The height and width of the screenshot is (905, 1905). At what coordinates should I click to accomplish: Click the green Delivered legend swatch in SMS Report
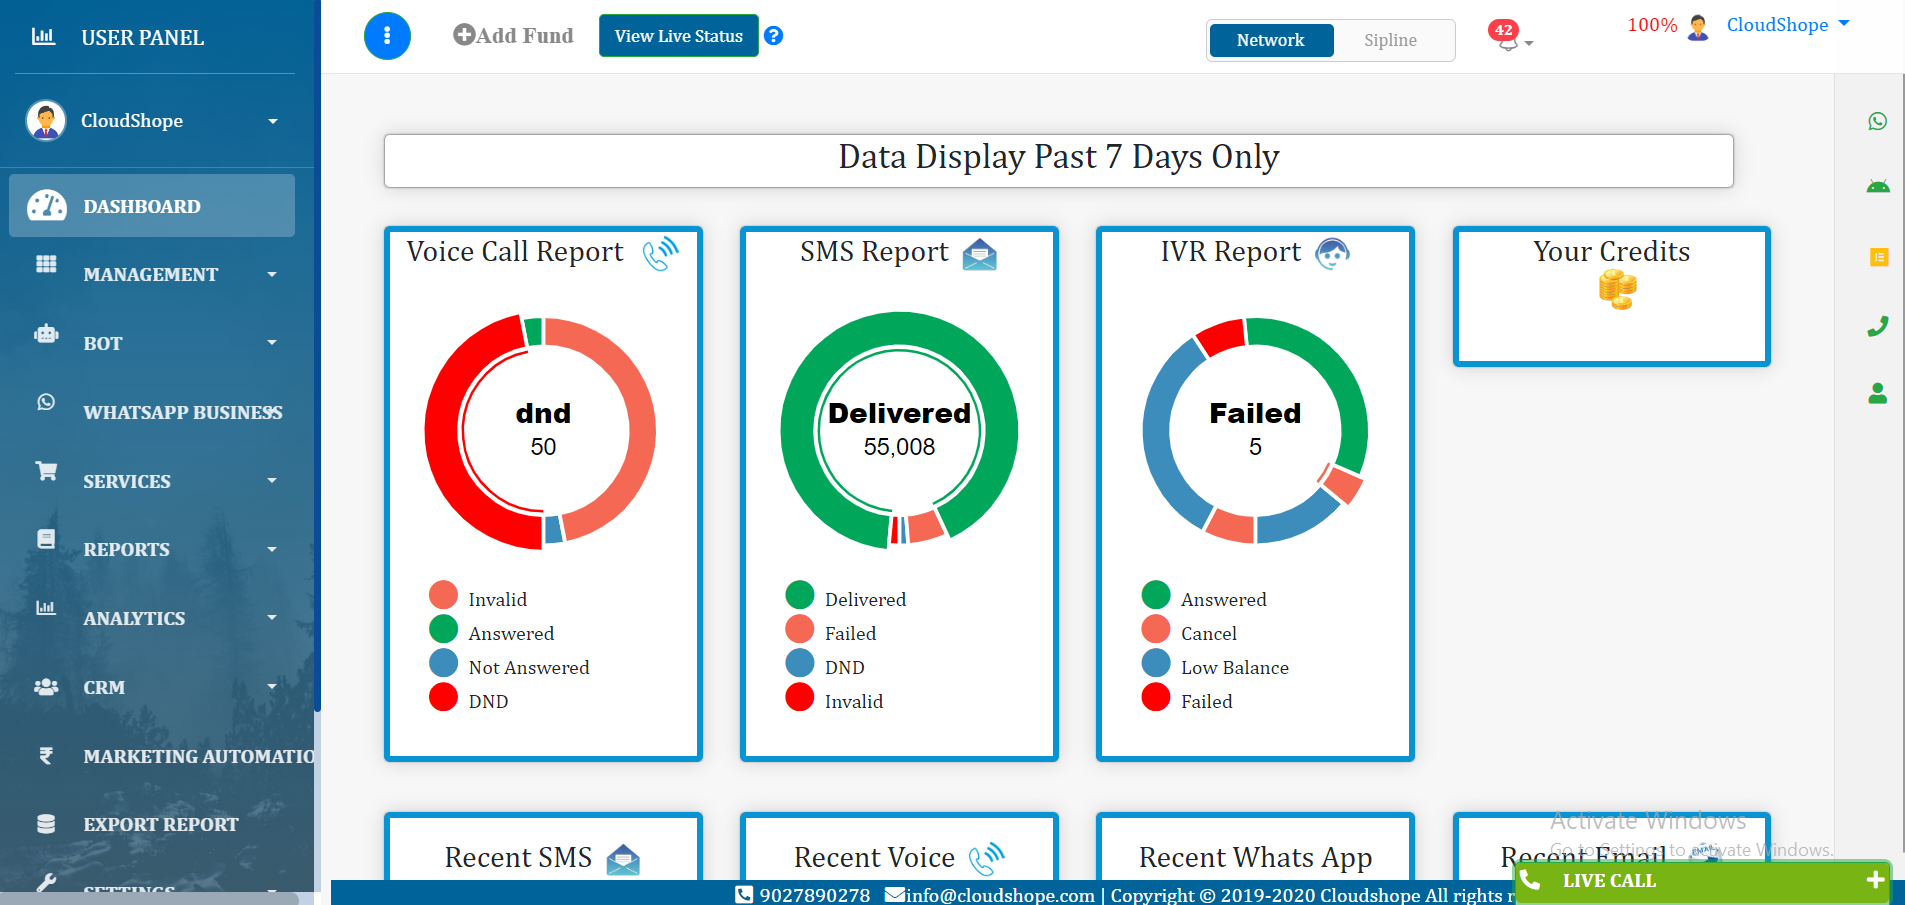coord(799,595)
